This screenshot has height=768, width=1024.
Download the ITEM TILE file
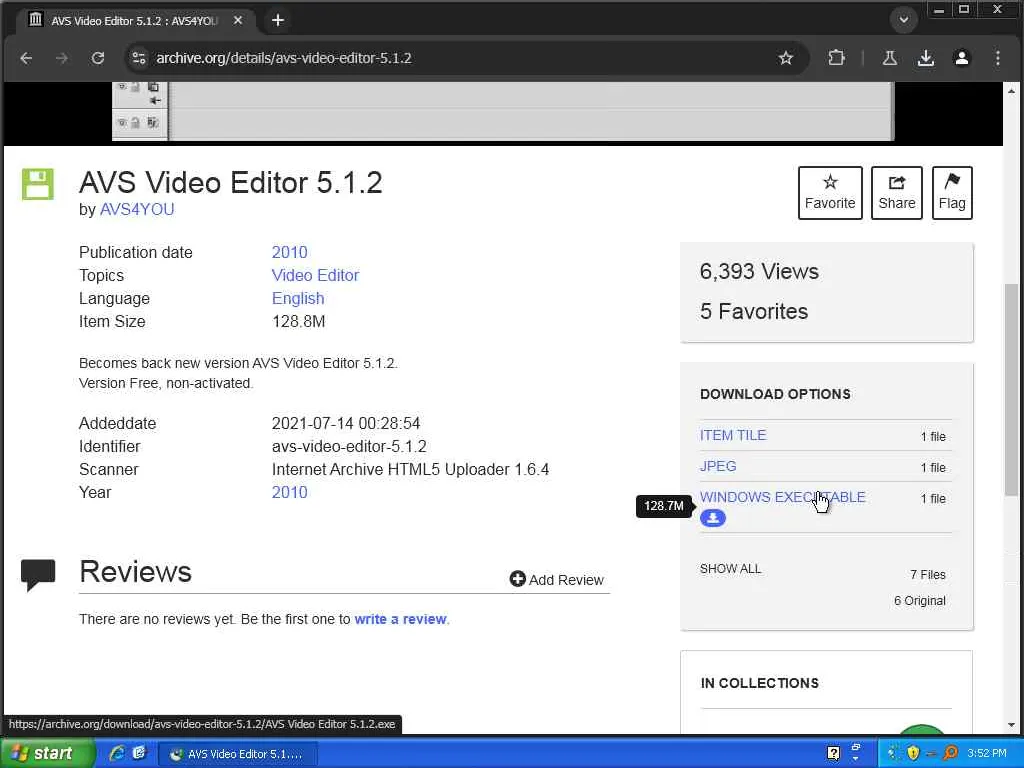click(733, 435)
